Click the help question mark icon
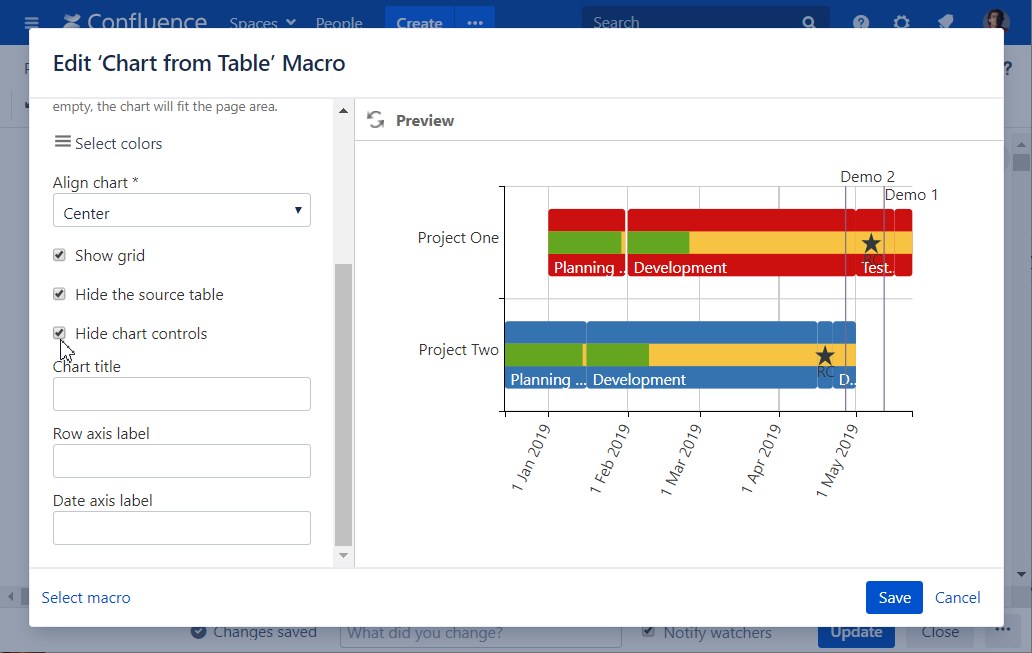Viewport: 1032px width, 653px height. click(x=860, y=22)
